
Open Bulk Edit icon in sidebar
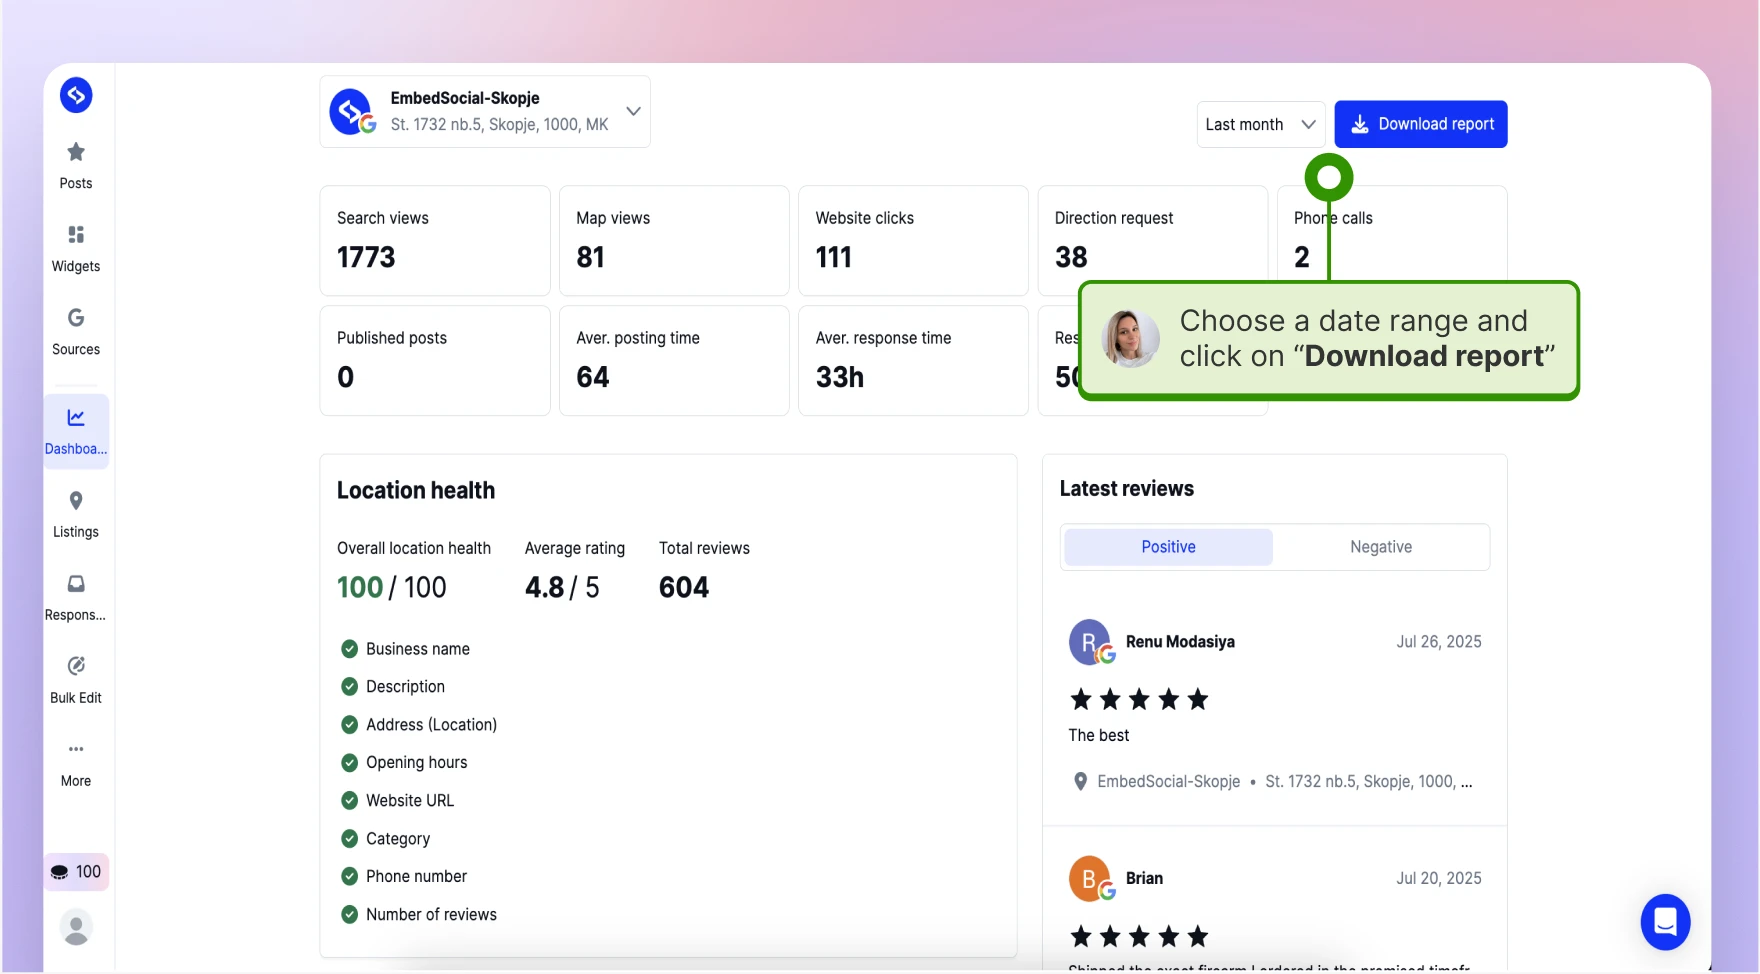pos(76,666)
